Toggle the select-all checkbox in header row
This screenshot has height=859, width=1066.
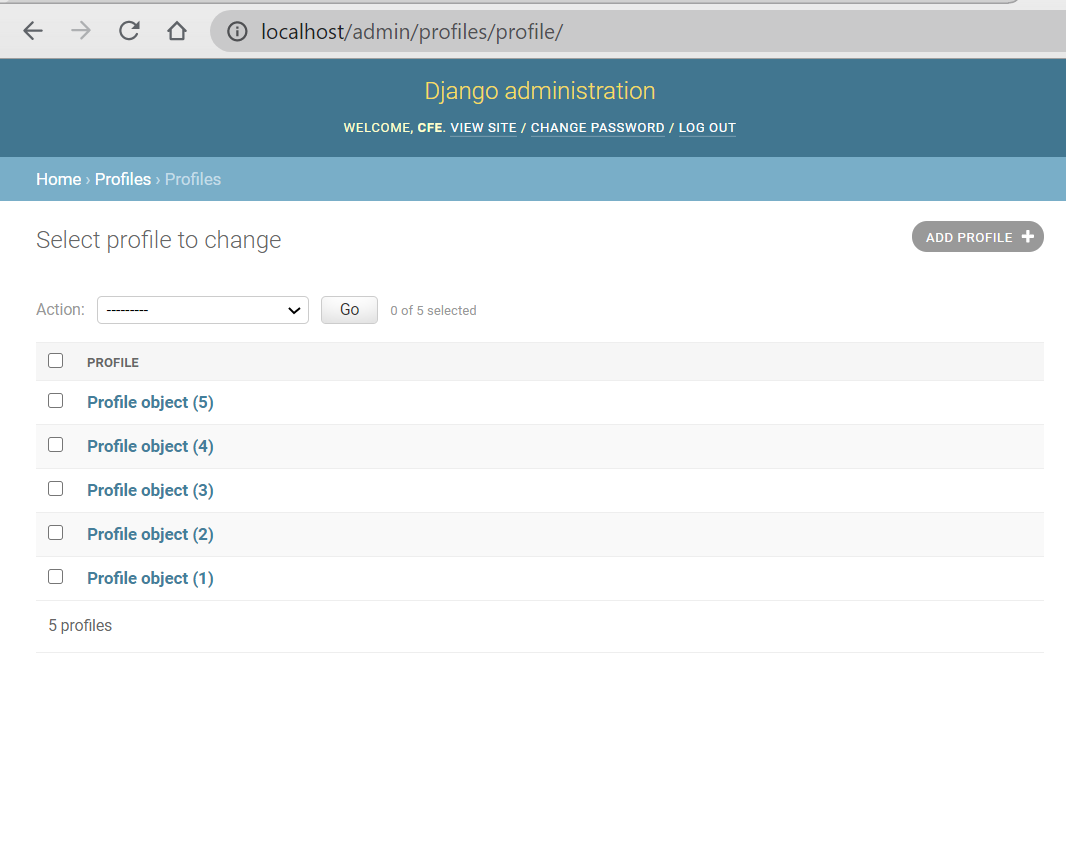(56, 361)
